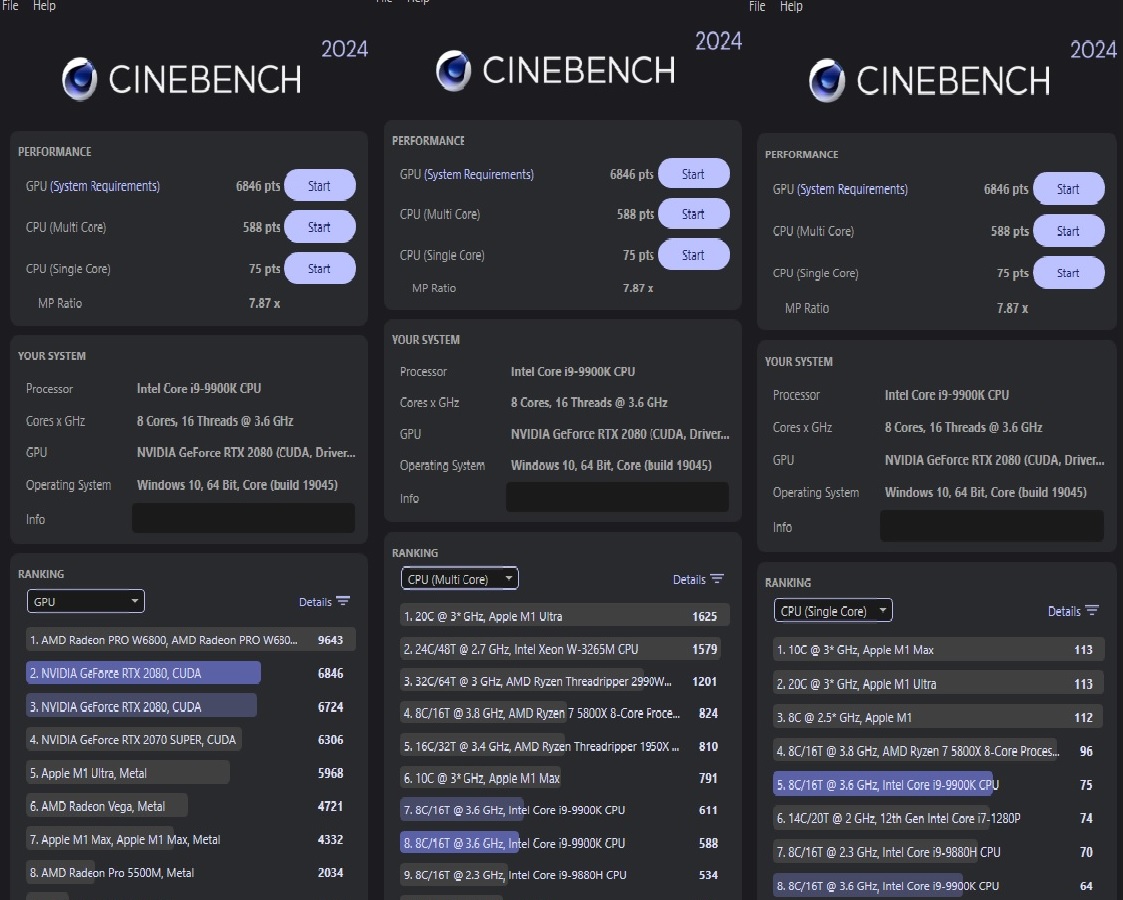Start GPU benchmark in left window
This screenshot has width=1123, height=900.
click(x=319, y=185)
